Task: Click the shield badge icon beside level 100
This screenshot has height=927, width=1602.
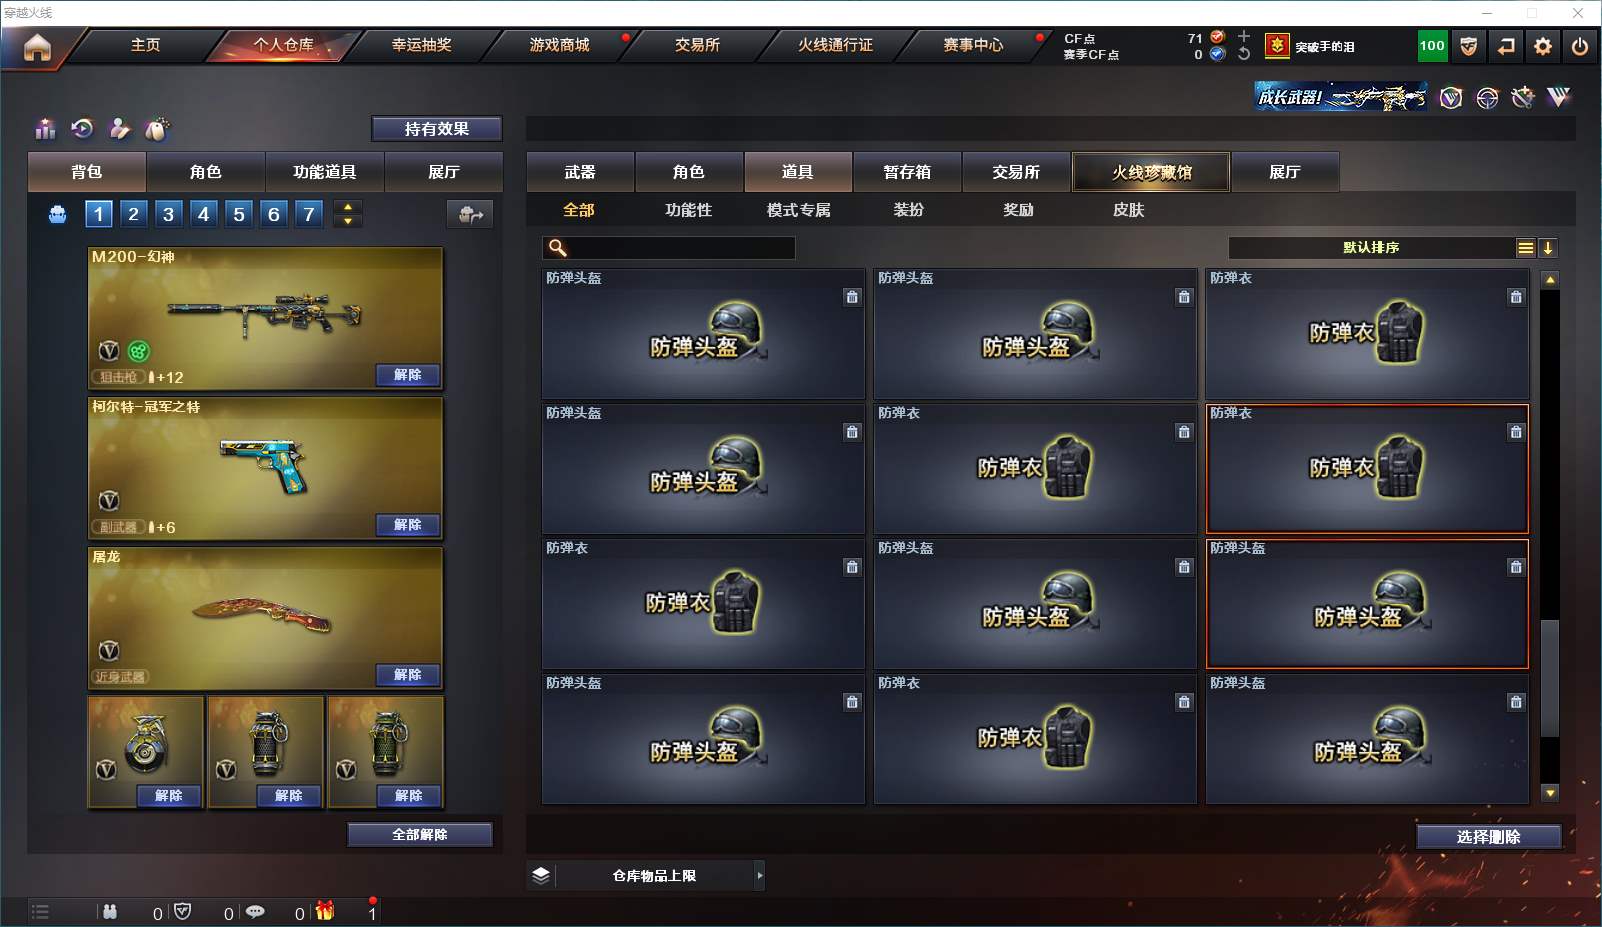Action: (x=1469, y=46)
